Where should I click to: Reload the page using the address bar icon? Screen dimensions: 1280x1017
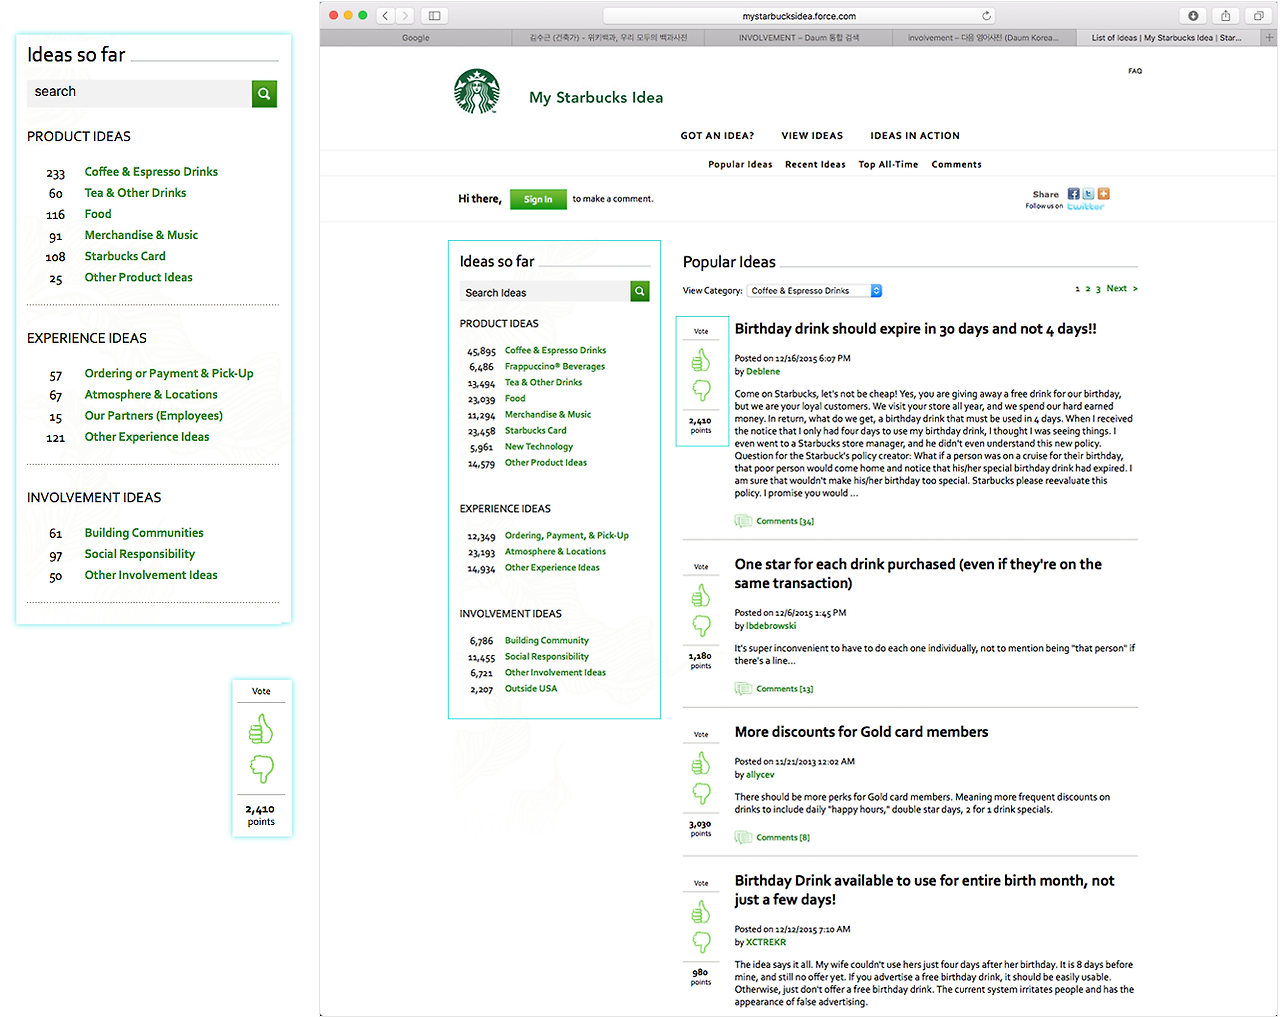point(986,16)
